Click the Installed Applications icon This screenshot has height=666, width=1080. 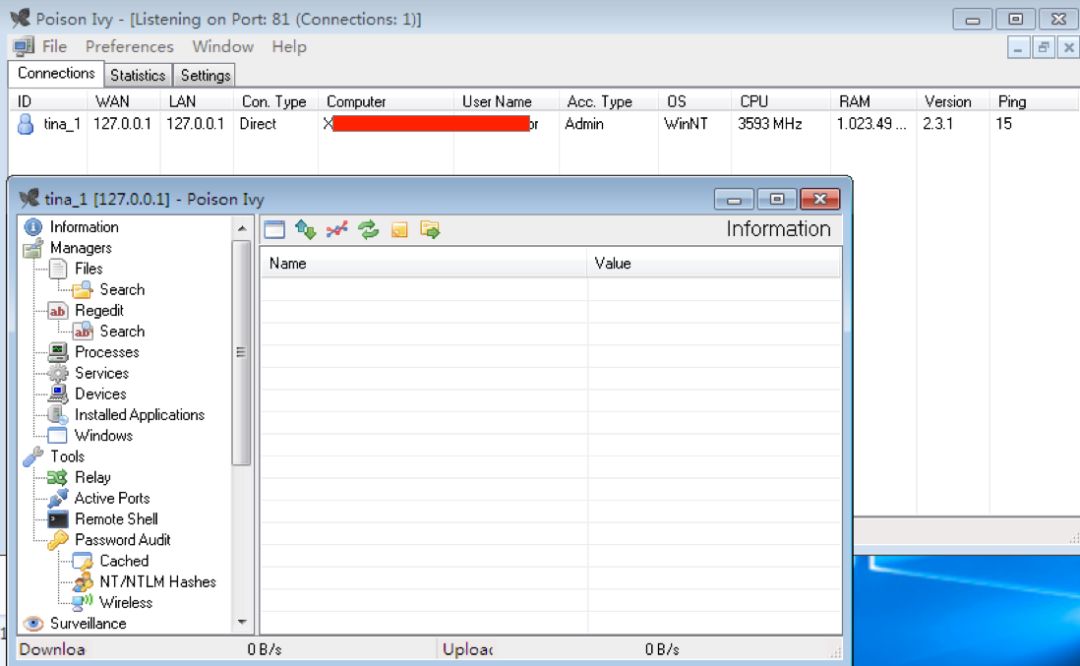click(x=58, y=415)
